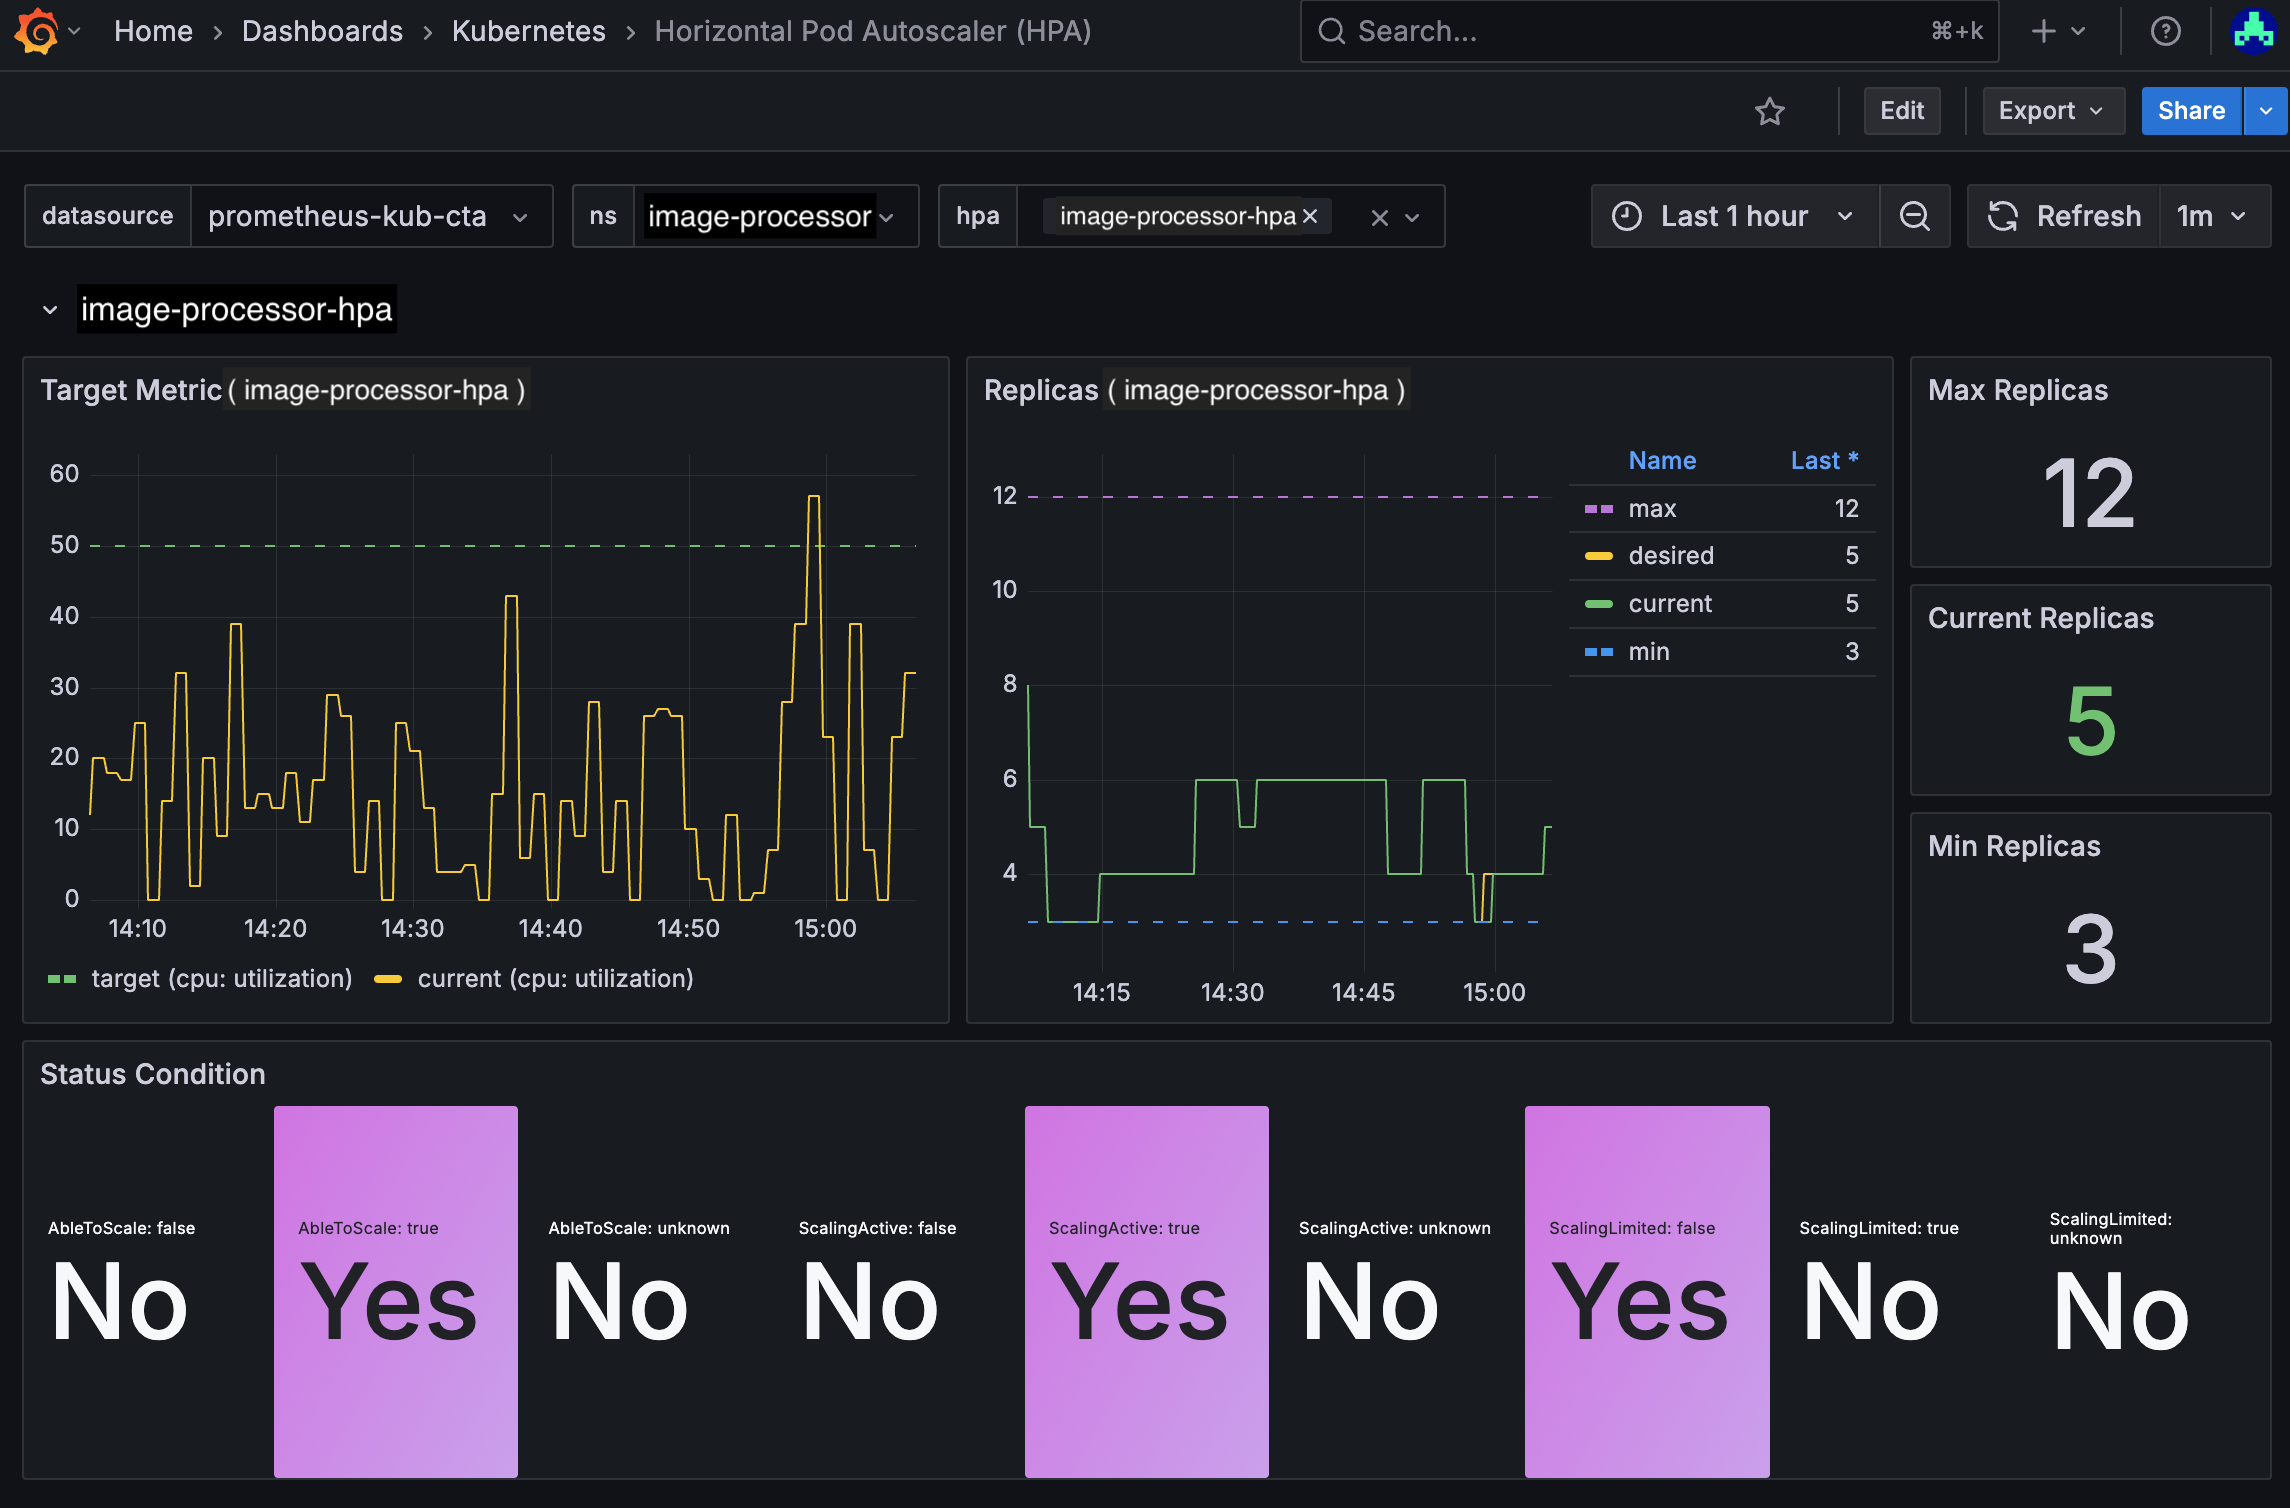Zoom out the time range with magnifier icon
This screenshot has height=1508, width=2290.
click(1915, 215)
